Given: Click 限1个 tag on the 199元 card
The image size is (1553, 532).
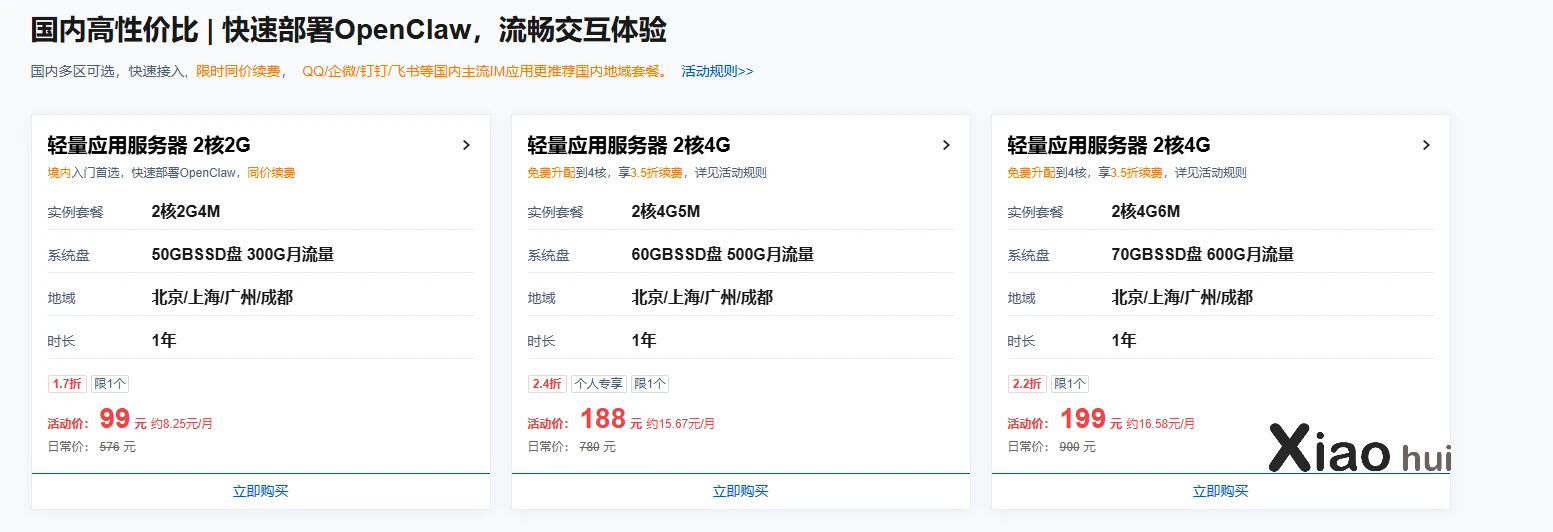Looking at the screenshot, I should point(1070,384).
